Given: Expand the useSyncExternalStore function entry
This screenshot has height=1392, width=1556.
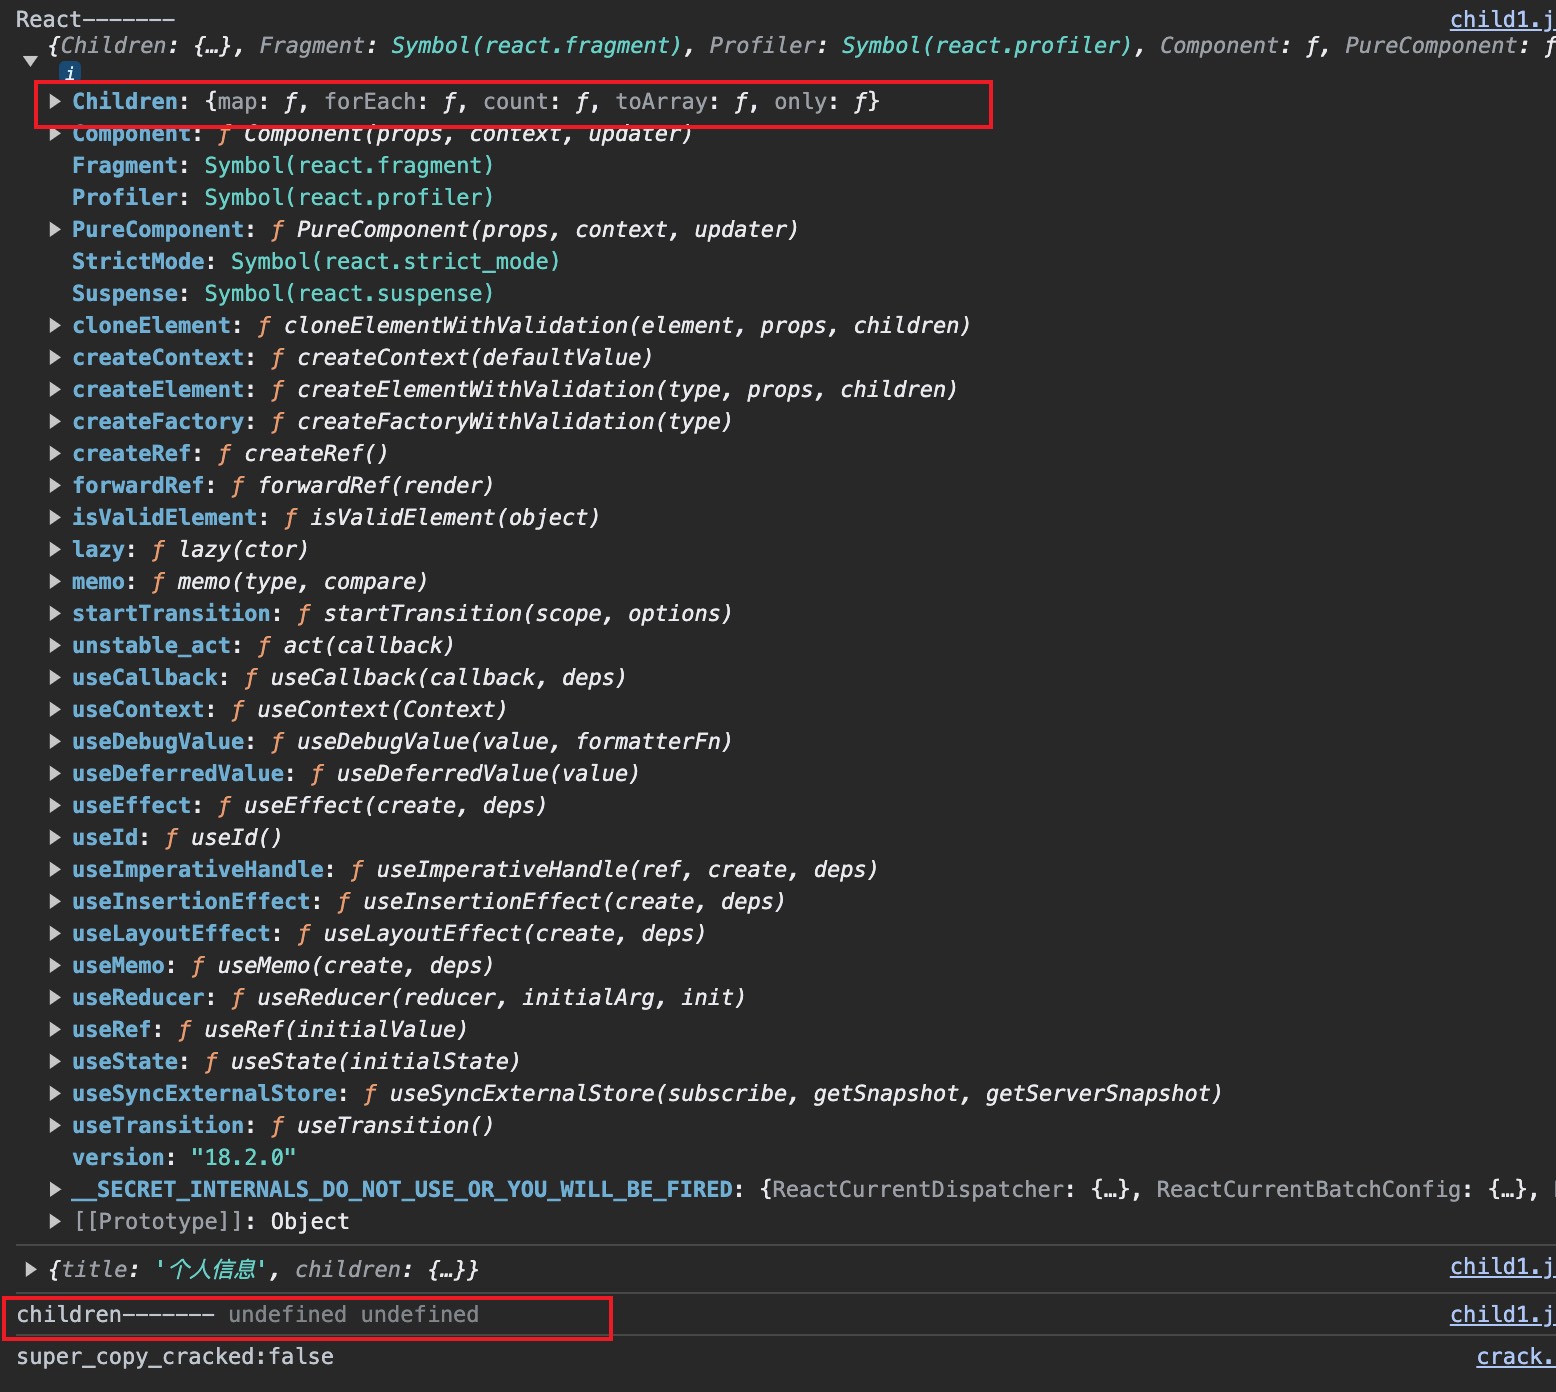Looking at the screenshot, I should click(x=56, y=1093).
